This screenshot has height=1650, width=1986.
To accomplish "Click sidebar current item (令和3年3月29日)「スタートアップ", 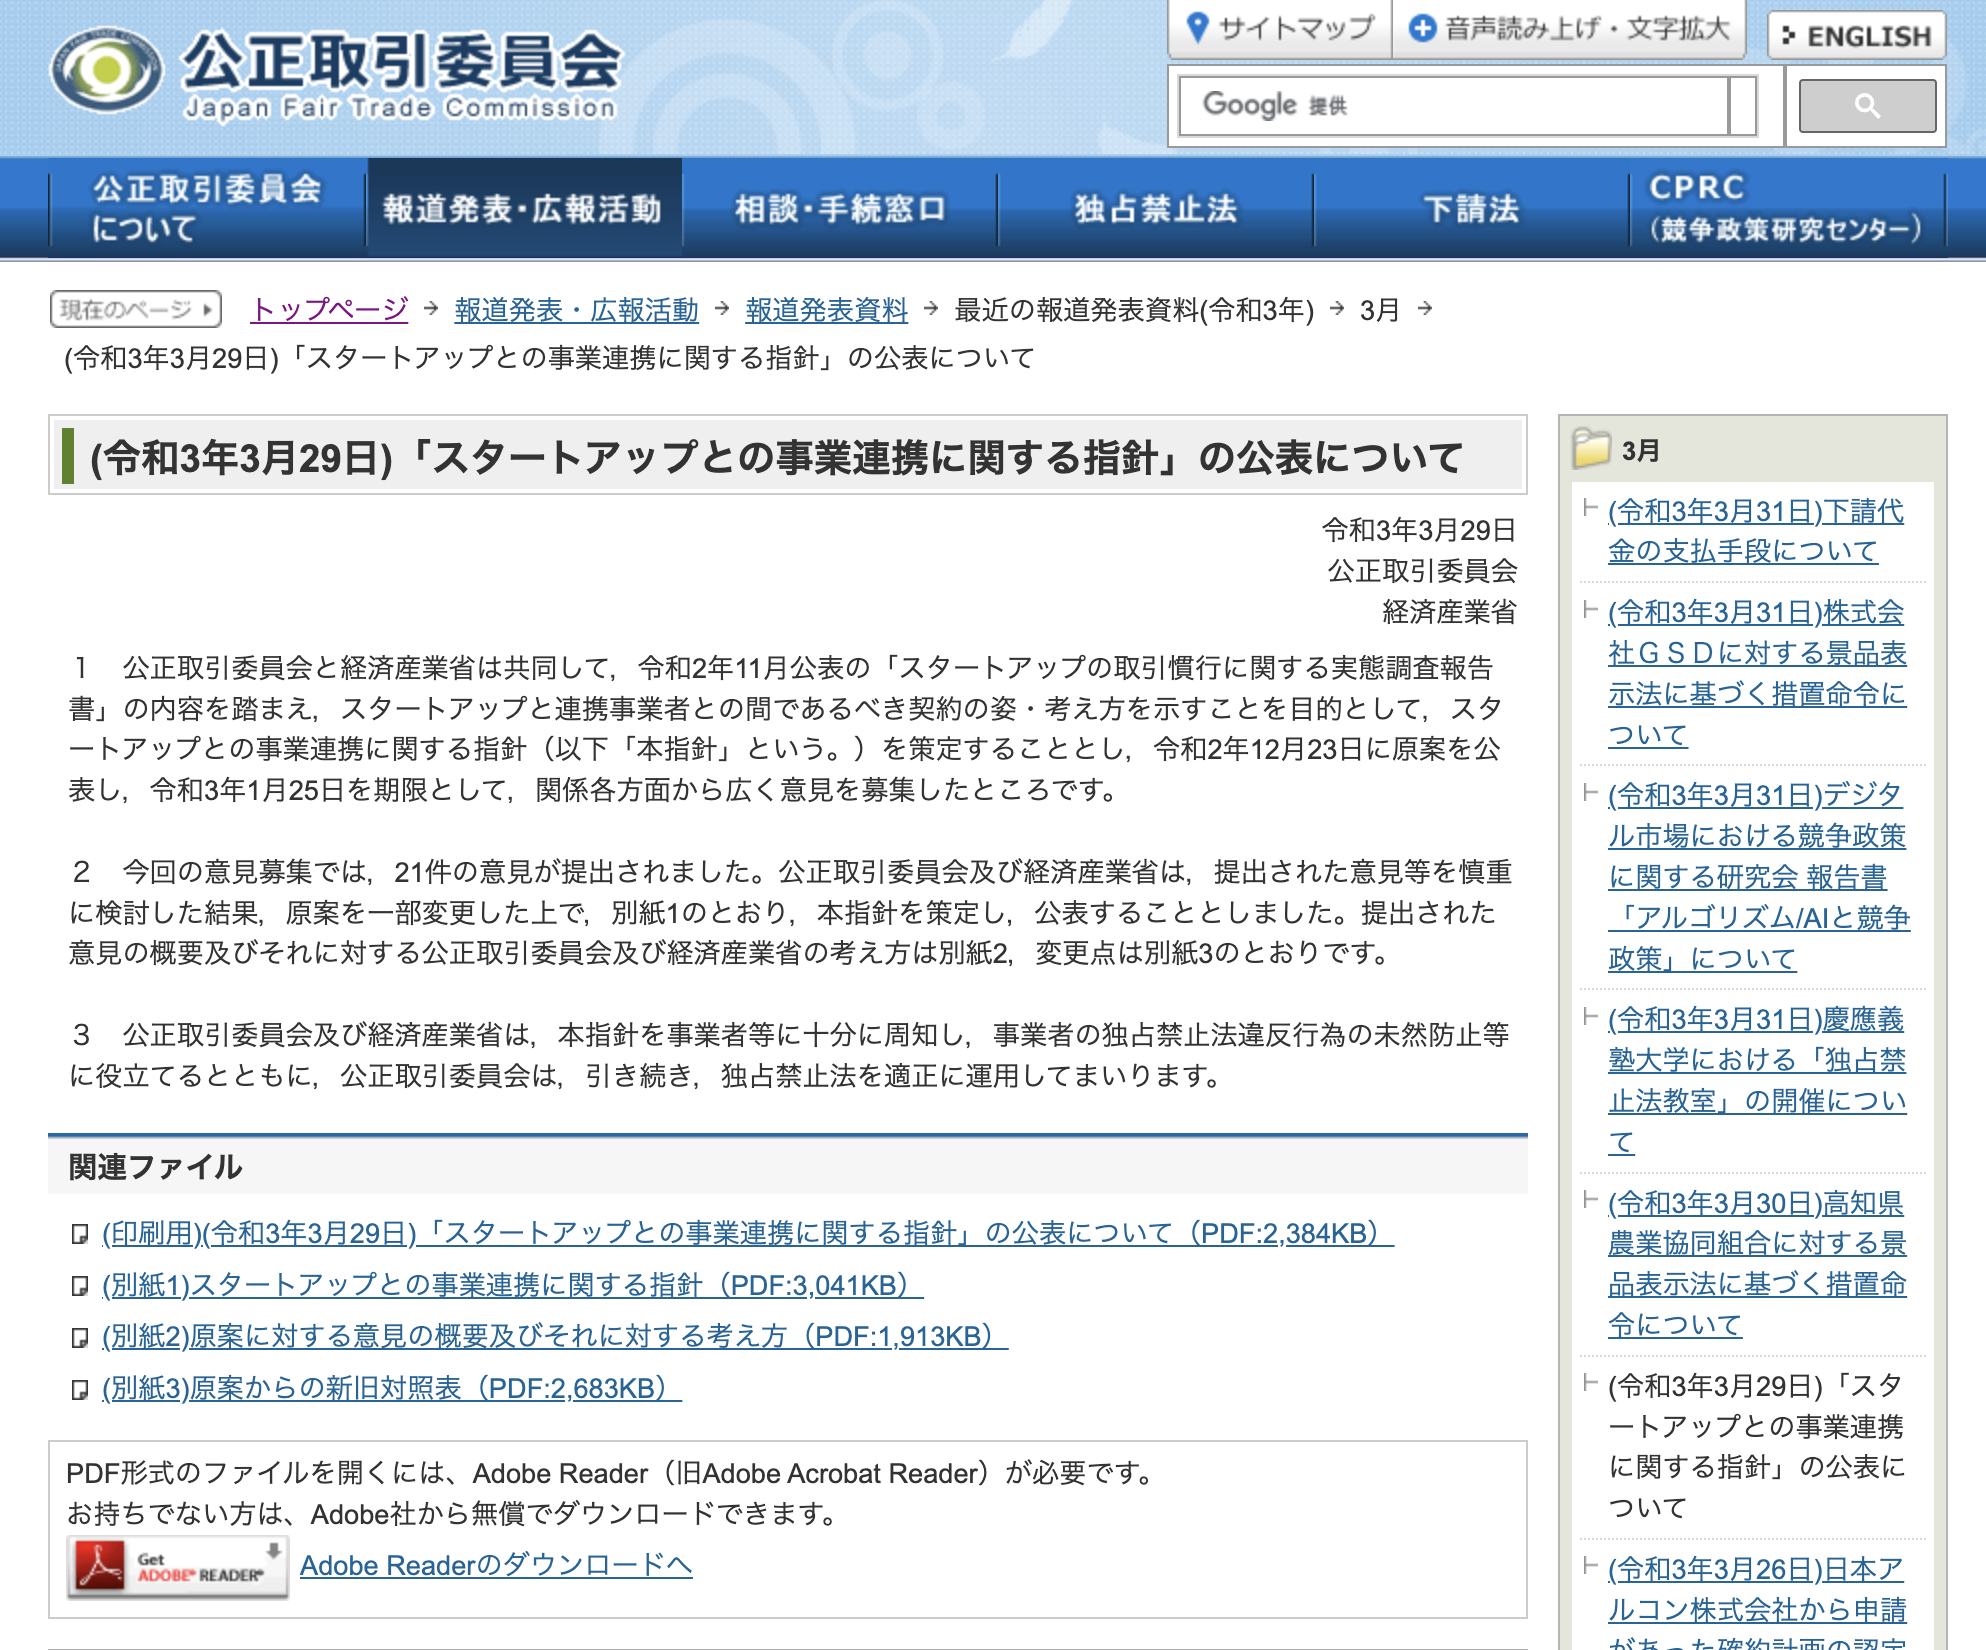I will pos(1756,1446).
